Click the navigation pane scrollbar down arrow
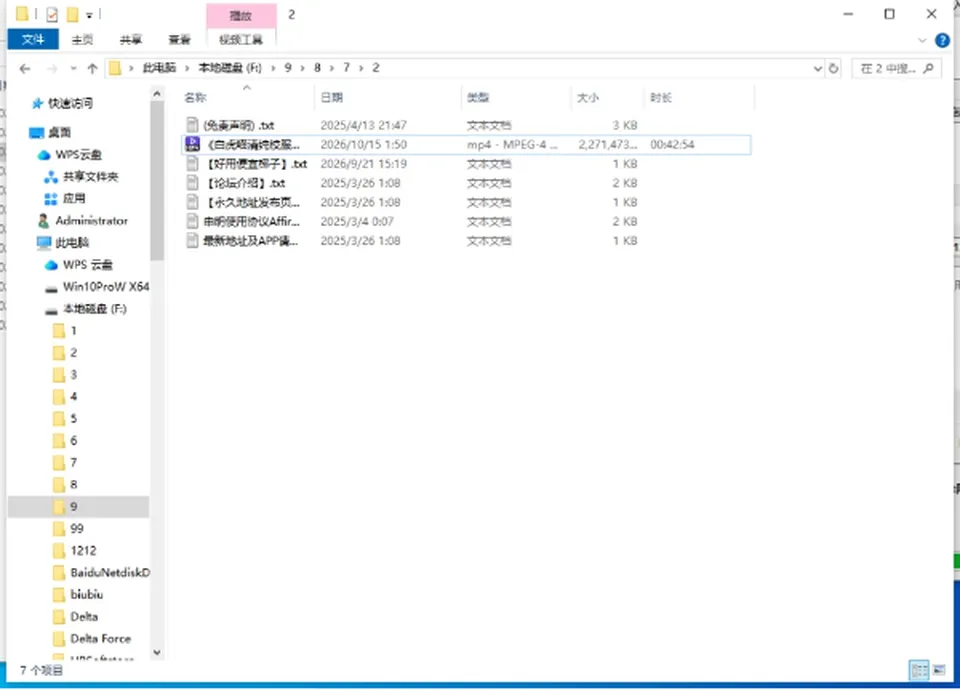960x690 pixels. coord(157,653)
